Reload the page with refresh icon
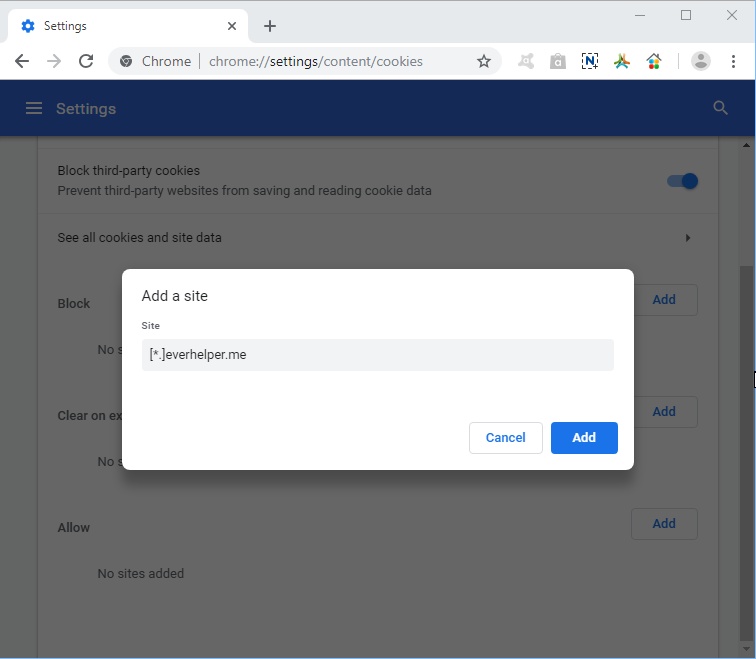Image resolution: width=756 pixels, height=659 pixels. pyautogui.click(x=86, y=61)
